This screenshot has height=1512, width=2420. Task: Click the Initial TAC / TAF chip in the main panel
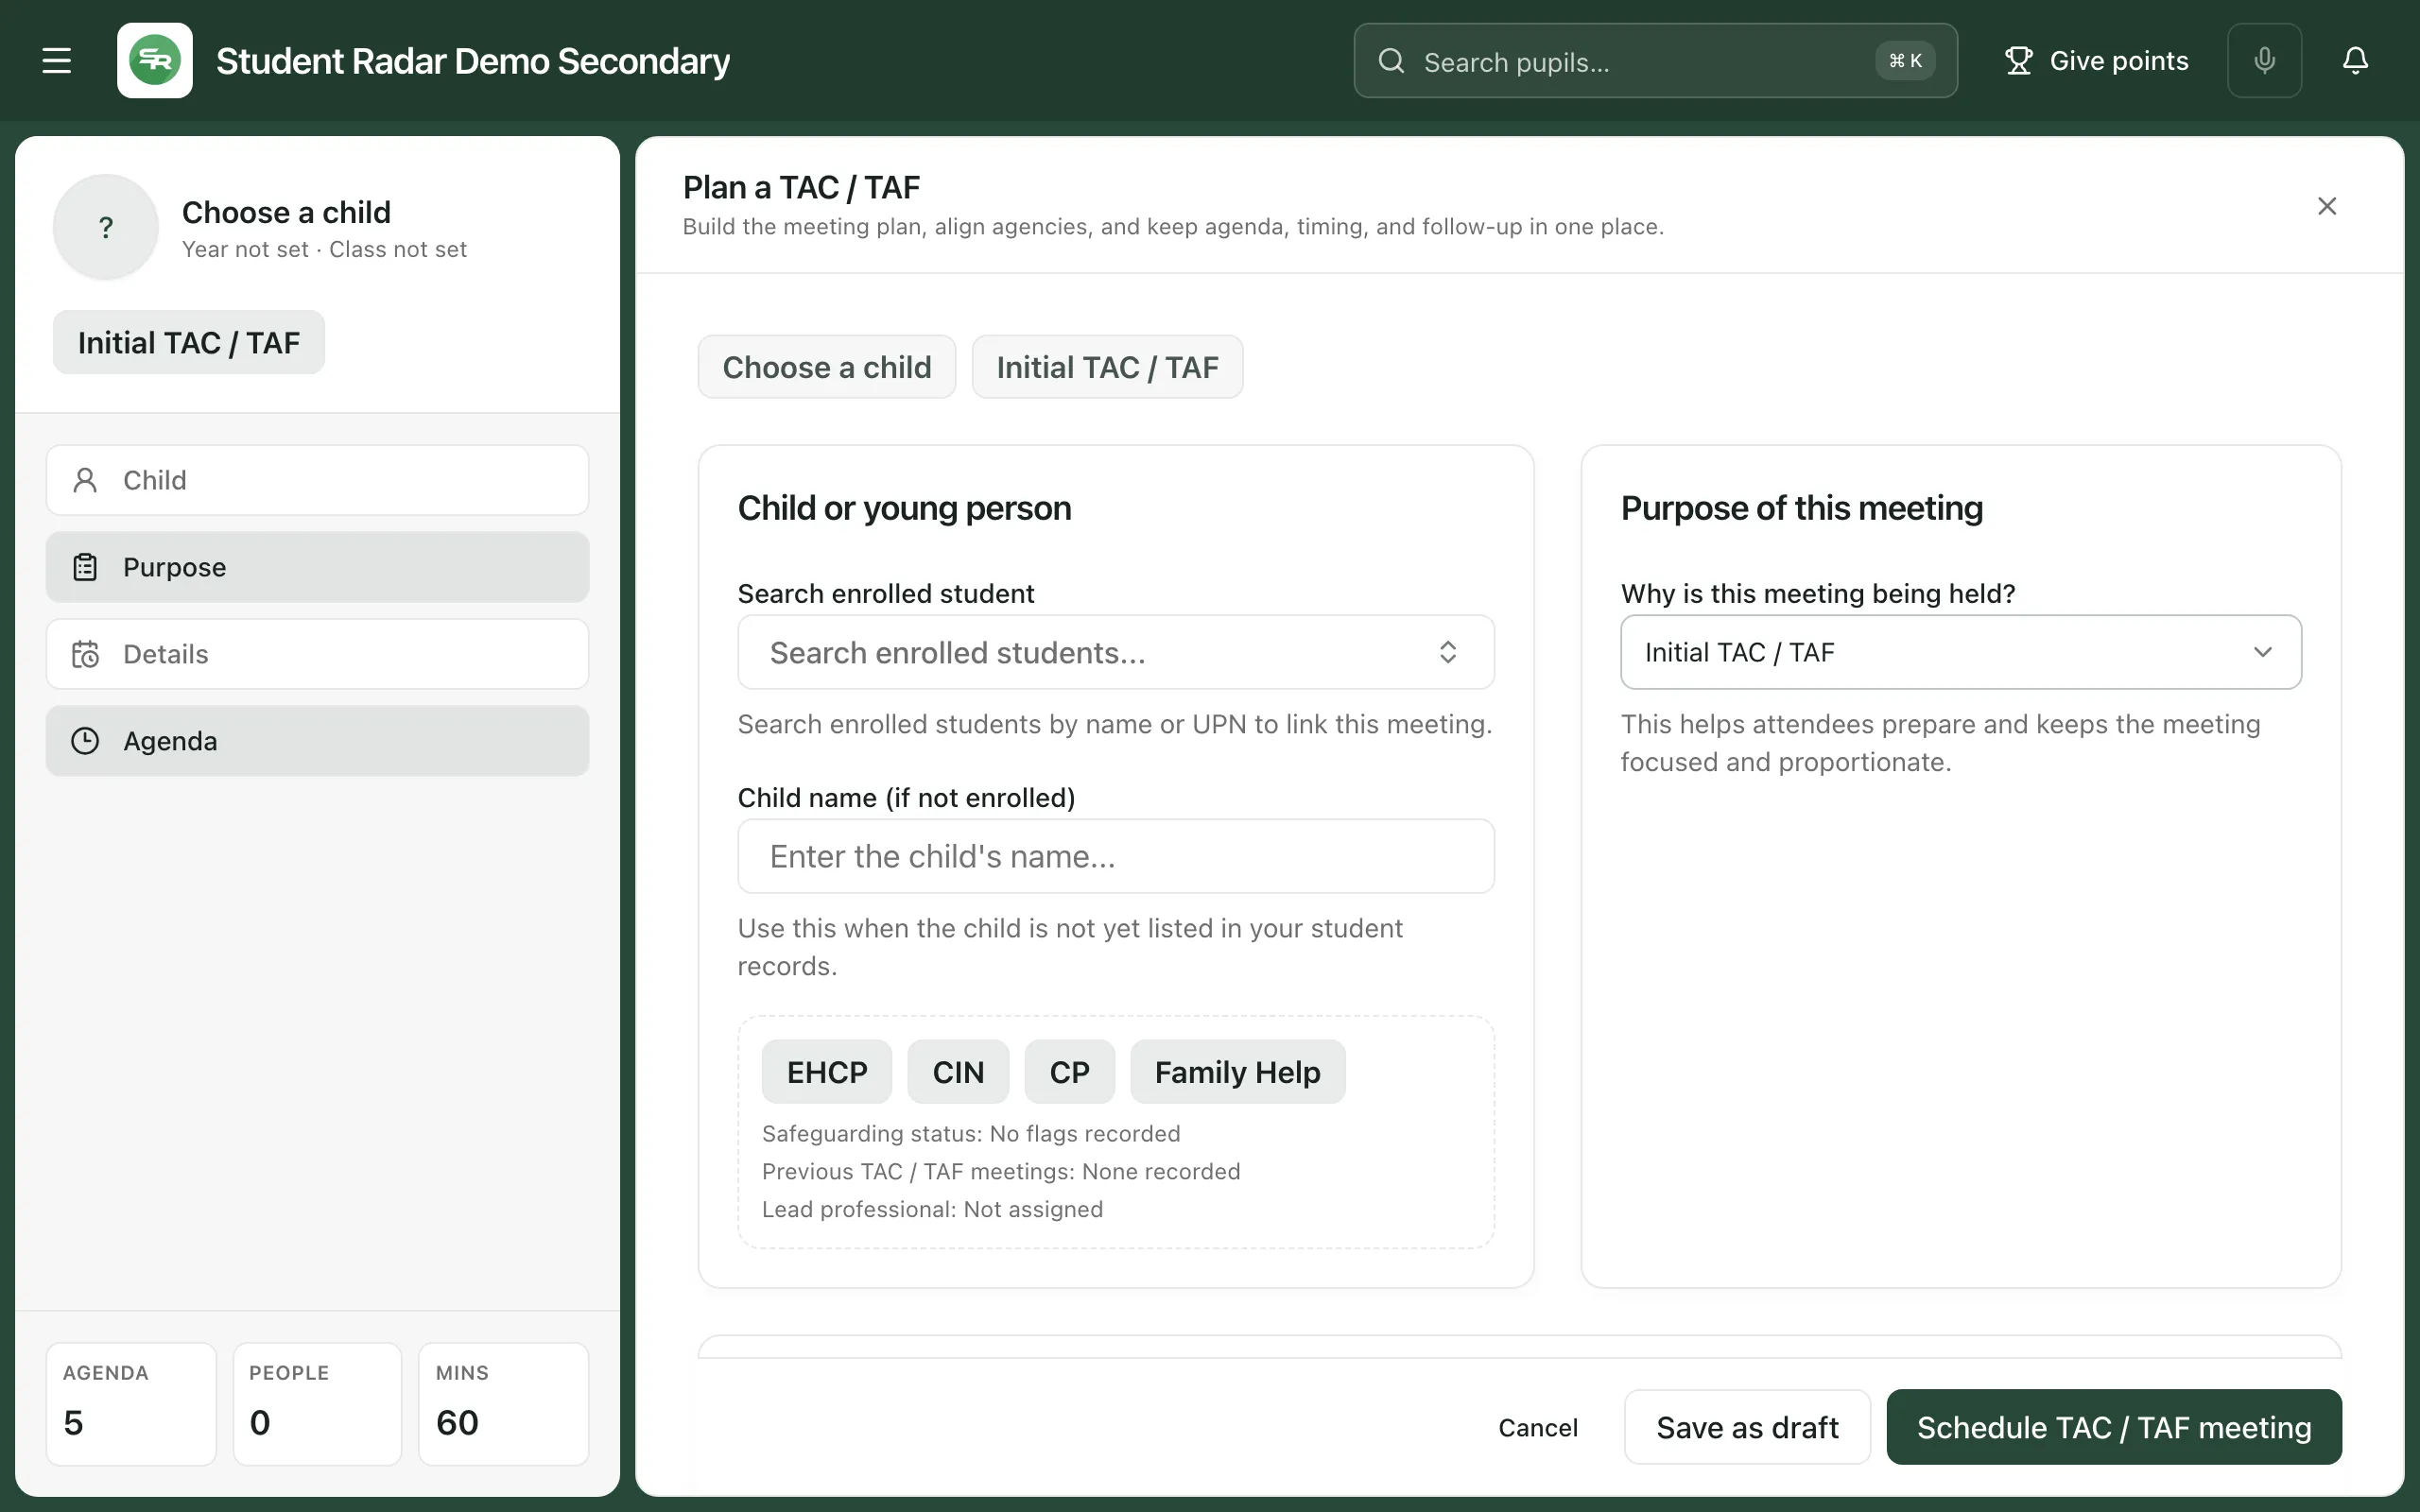tap(1107, 367)
